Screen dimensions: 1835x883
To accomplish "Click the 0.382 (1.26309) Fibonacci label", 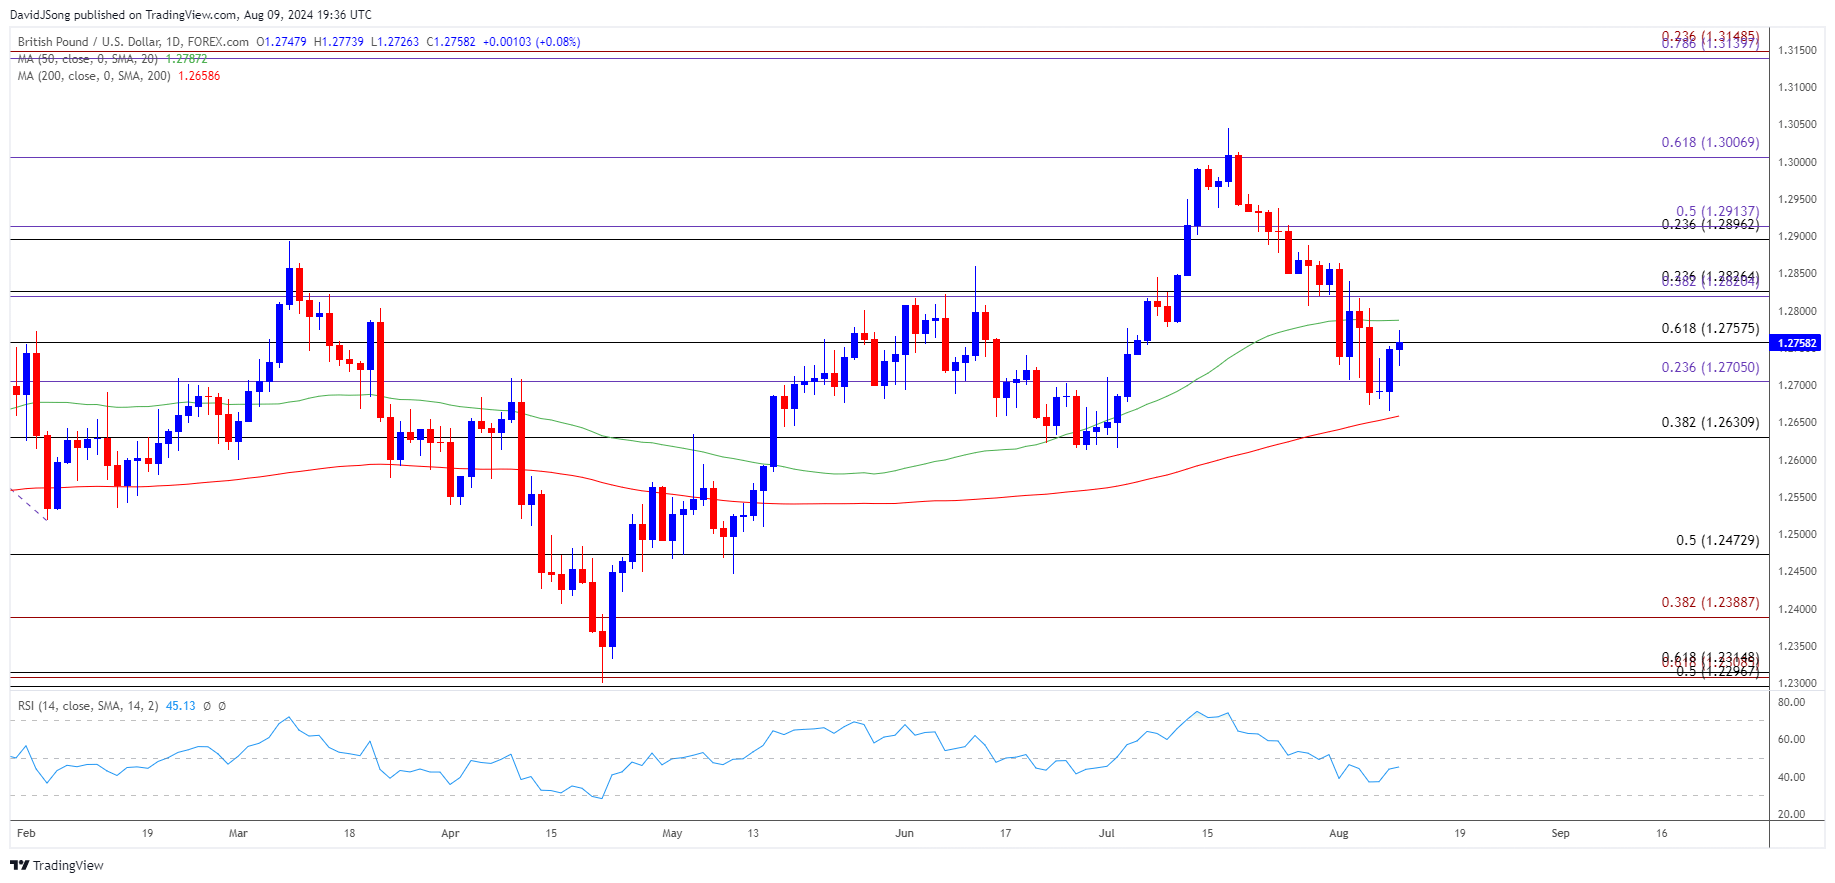I will 1710,422.
